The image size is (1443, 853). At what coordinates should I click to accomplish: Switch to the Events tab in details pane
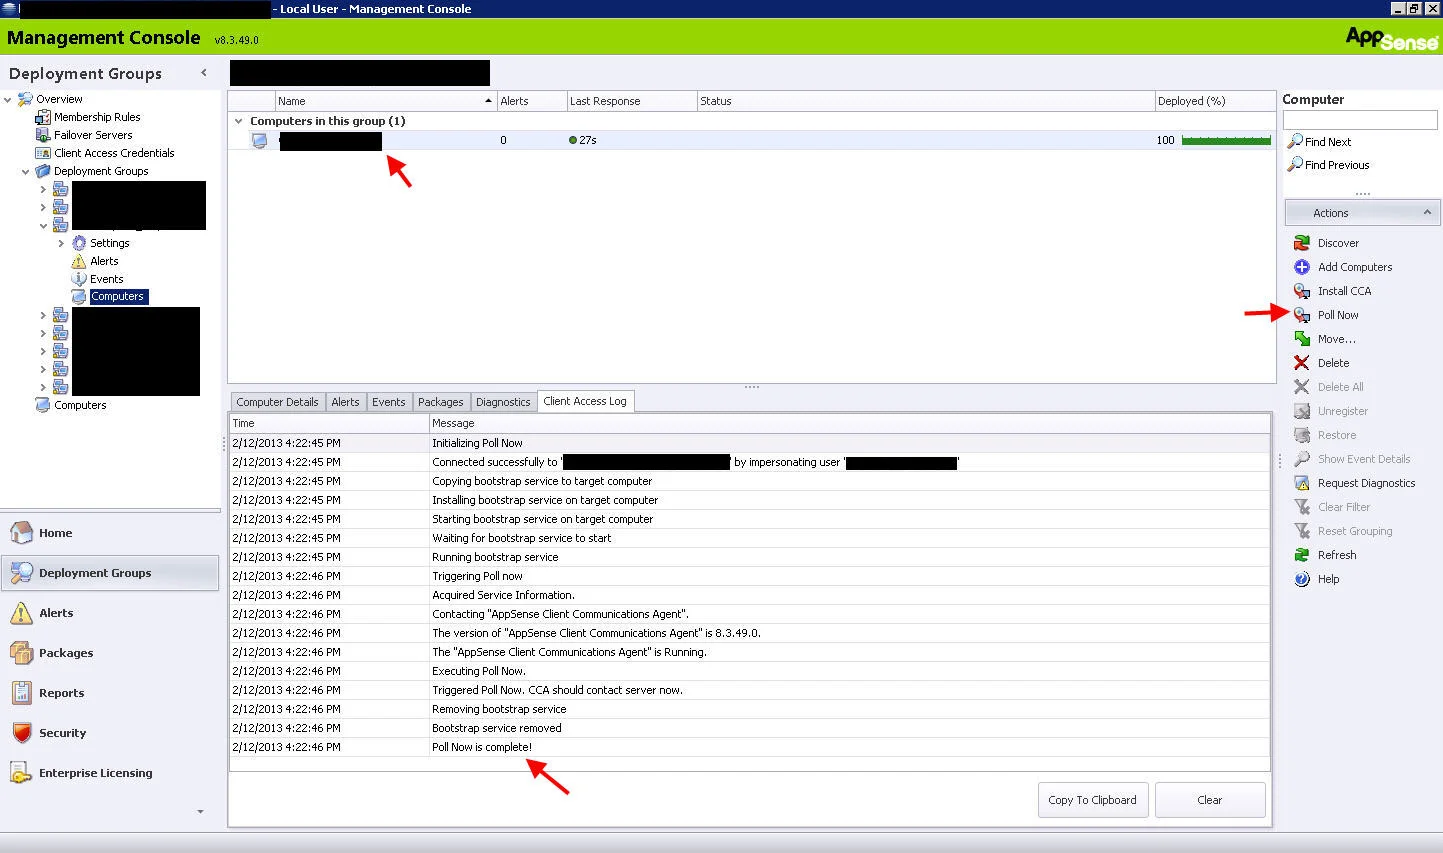pyautogui.click(x=388, y=402)
